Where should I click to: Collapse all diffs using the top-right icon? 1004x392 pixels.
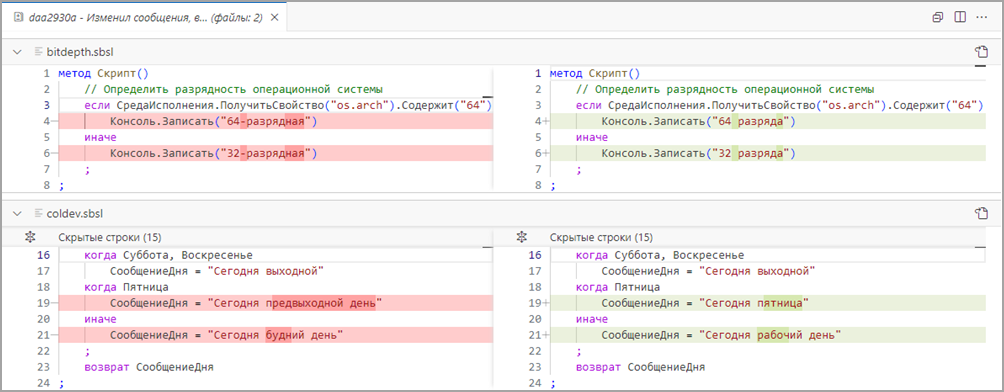pos(938,17)
